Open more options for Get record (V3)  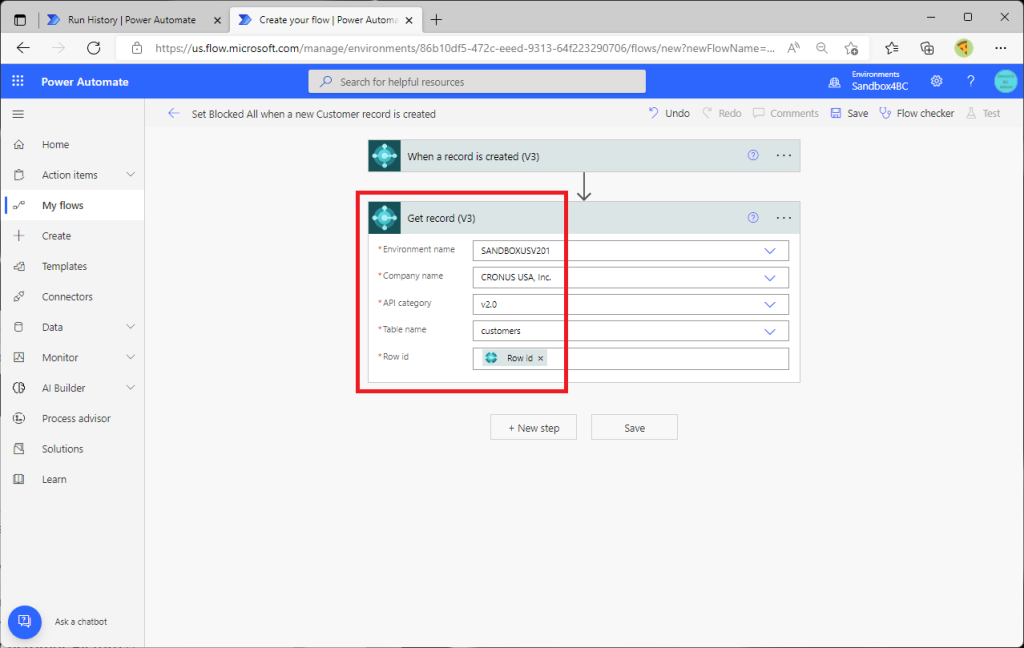[784, 218]
